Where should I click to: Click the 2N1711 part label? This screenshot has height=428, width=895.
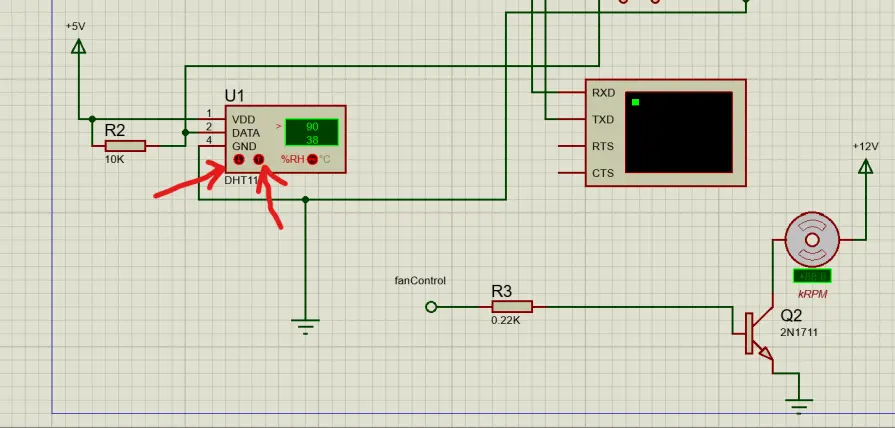tap(799, 332)
